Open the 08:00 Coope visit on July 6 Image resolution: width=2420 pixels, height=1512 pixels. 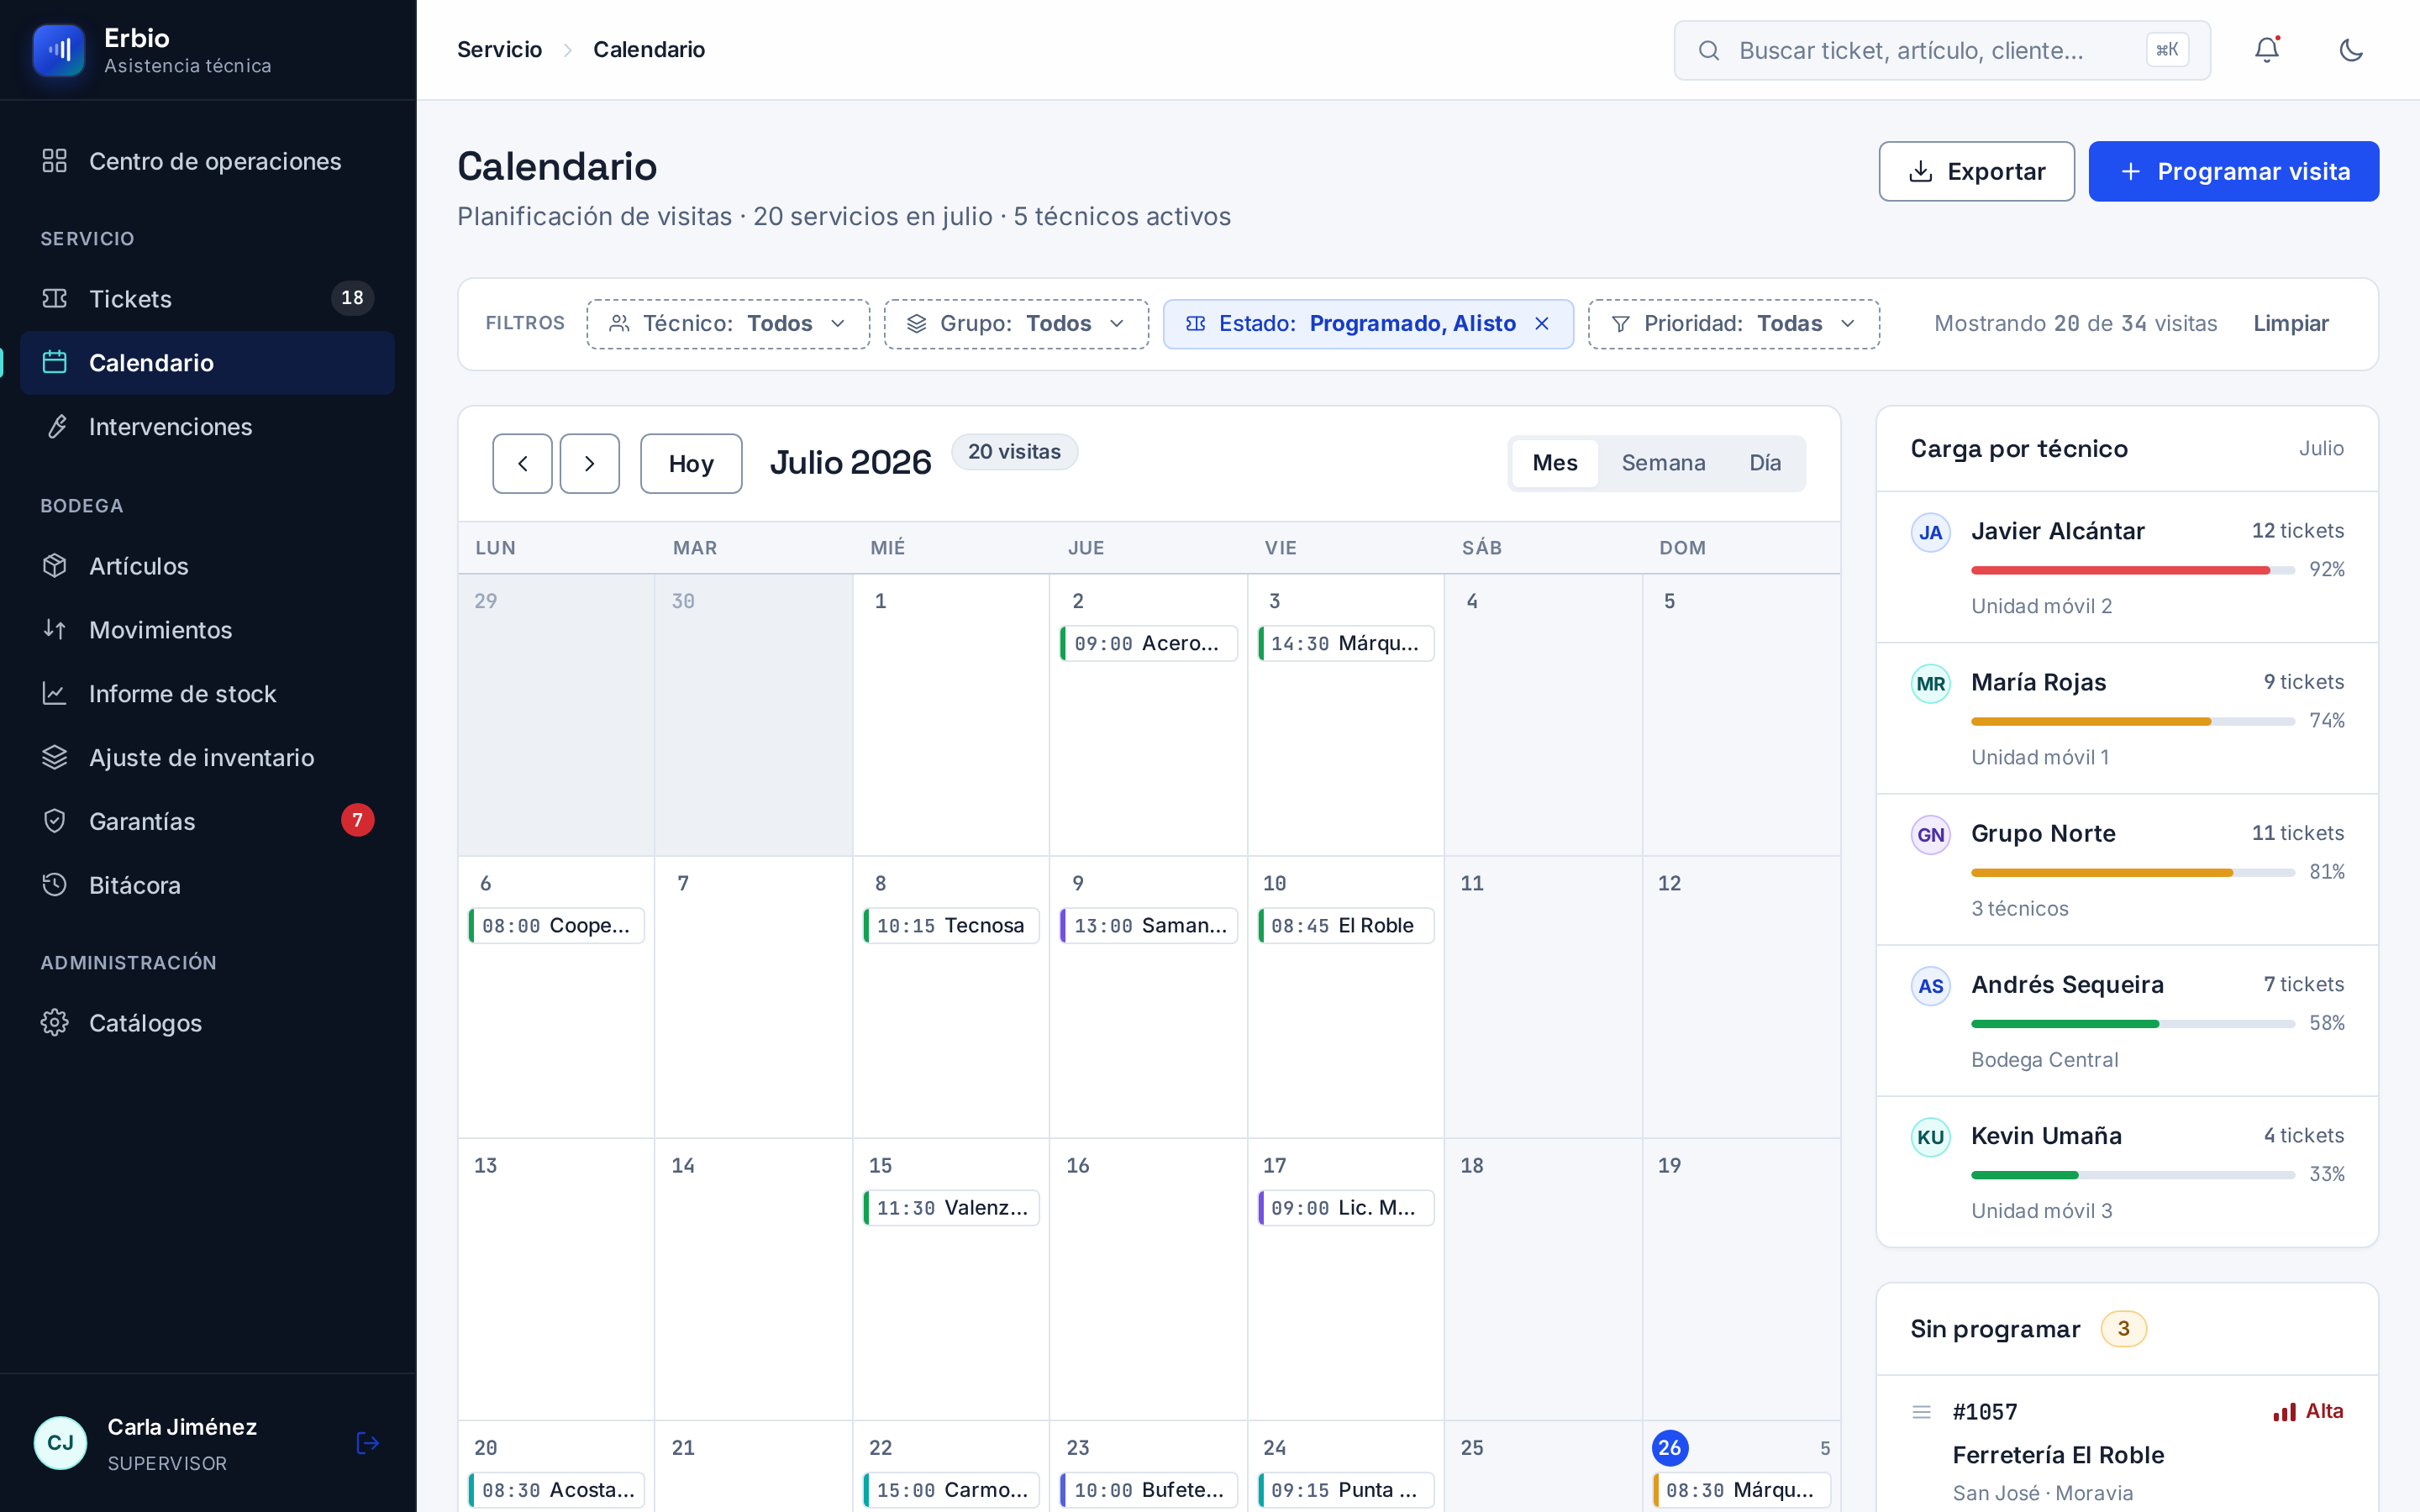pyautogui.click(x=556, y=925)
